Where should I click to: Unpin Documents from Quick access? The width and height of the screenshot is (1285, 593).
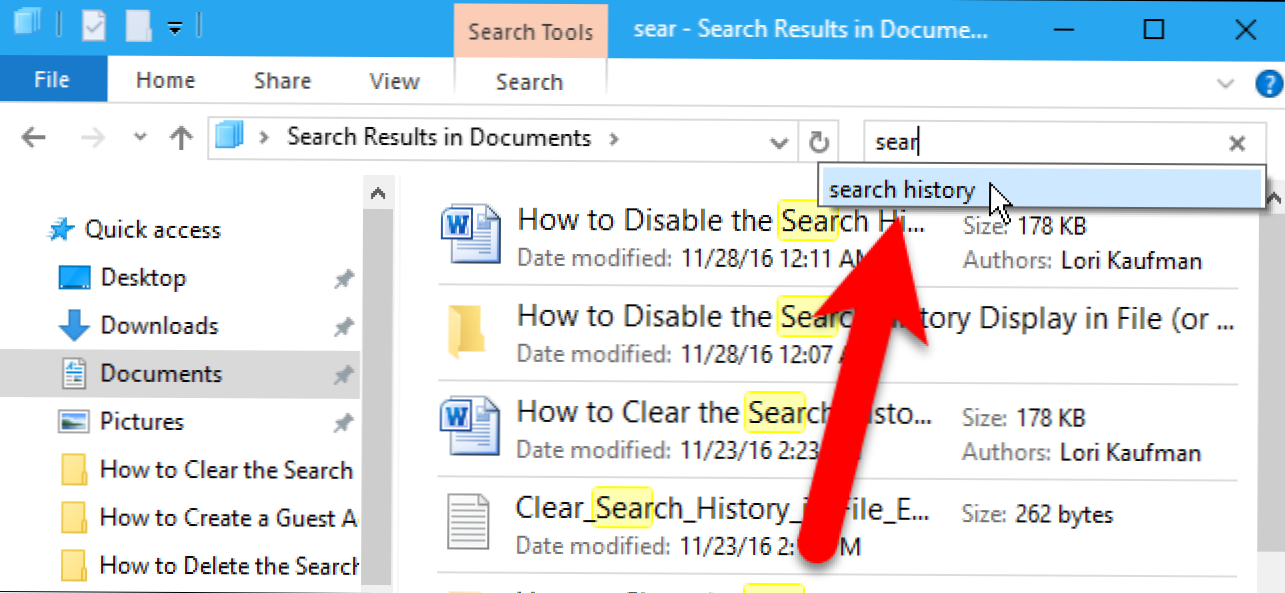tap(343, 374)
